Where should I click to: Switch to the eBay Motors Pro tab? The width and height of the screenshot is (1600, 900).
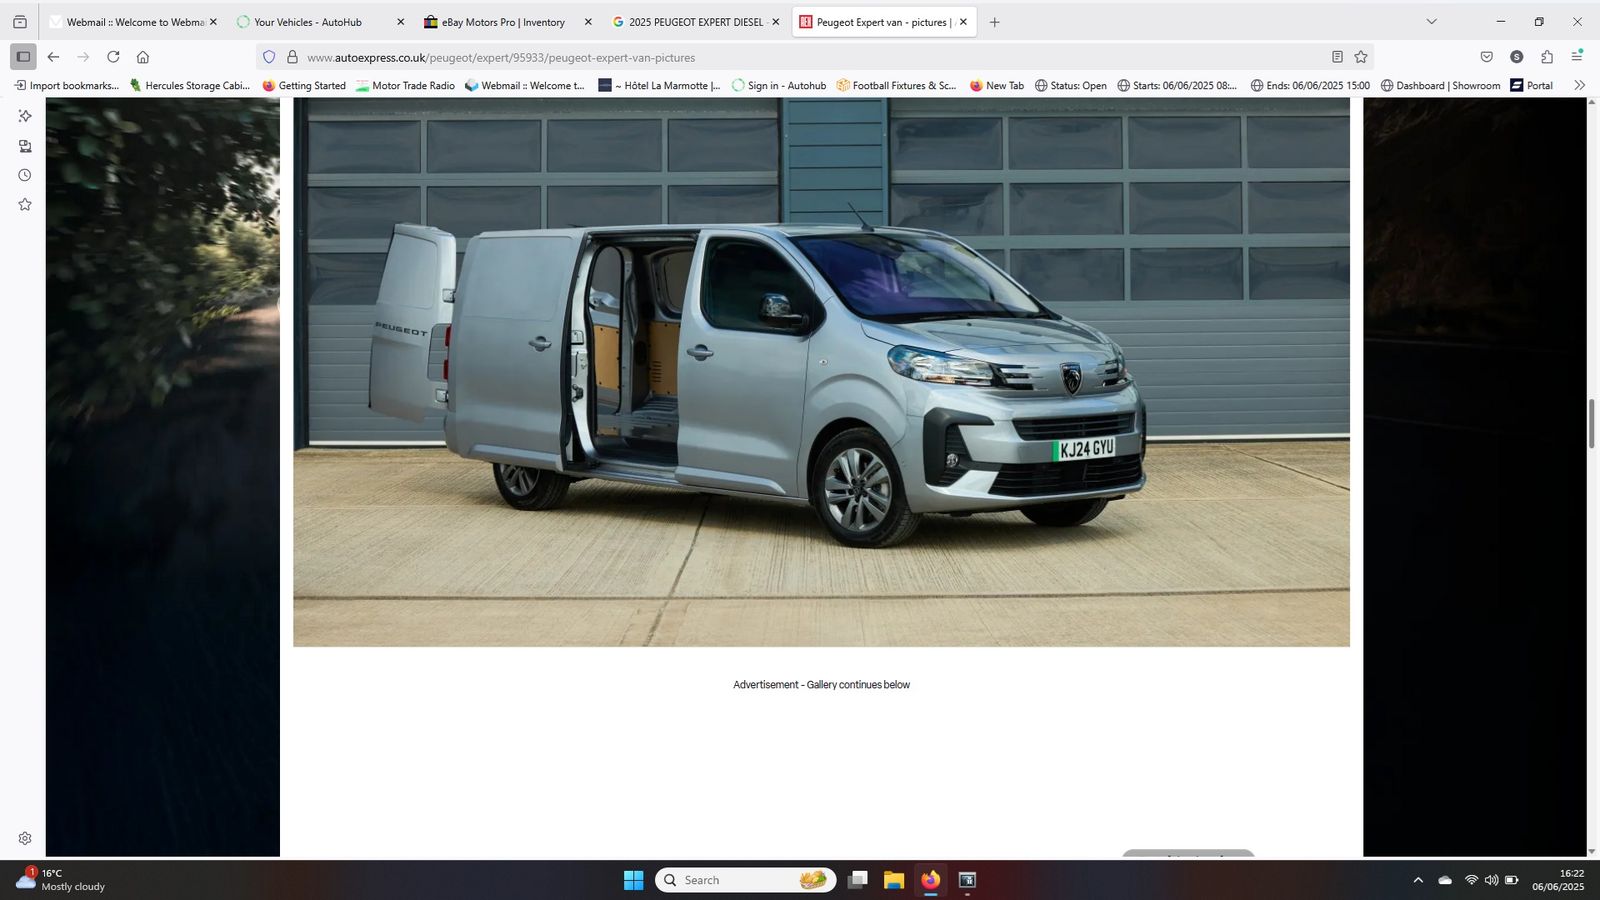pyautogui.click(x=502, y=22)
